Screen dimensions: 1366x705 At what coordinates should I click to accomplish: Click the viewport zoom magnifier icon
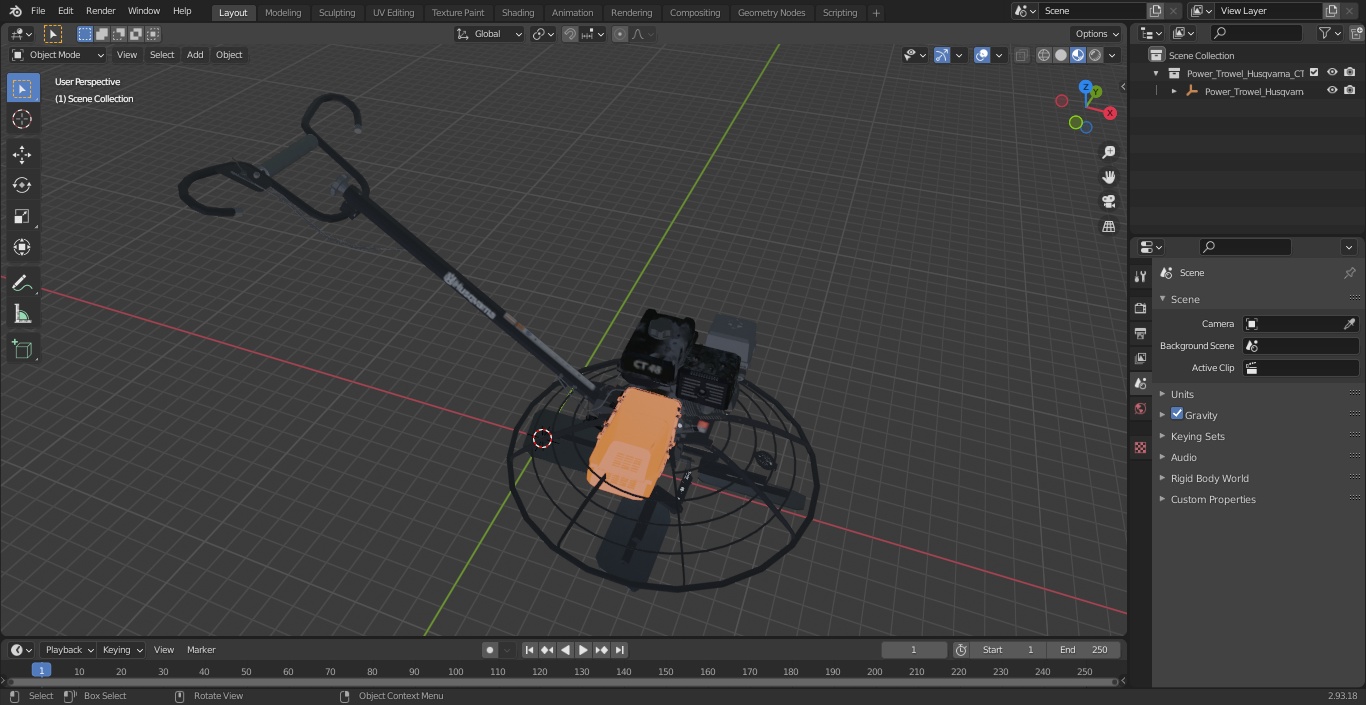1109,152
